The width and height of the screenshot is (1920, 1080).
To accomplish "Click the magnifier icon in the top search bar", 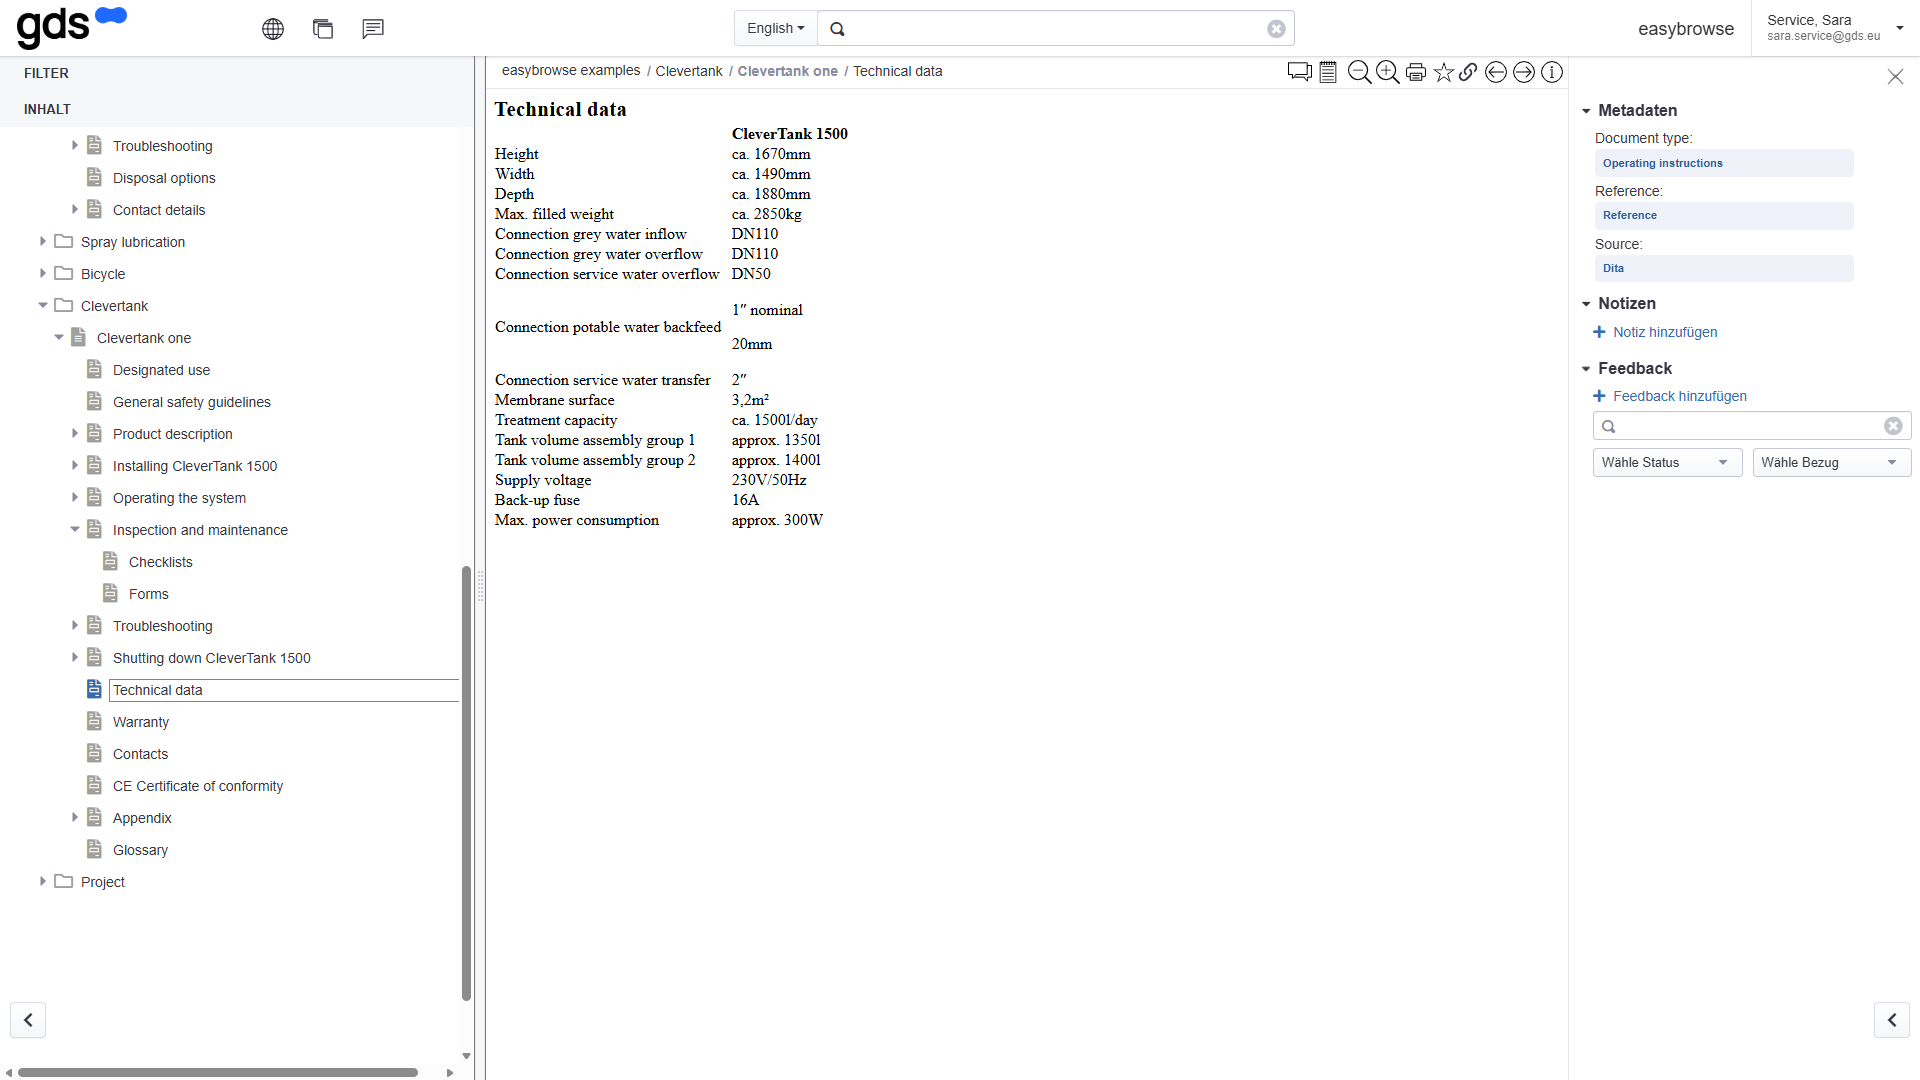I will tap(838, 29).
